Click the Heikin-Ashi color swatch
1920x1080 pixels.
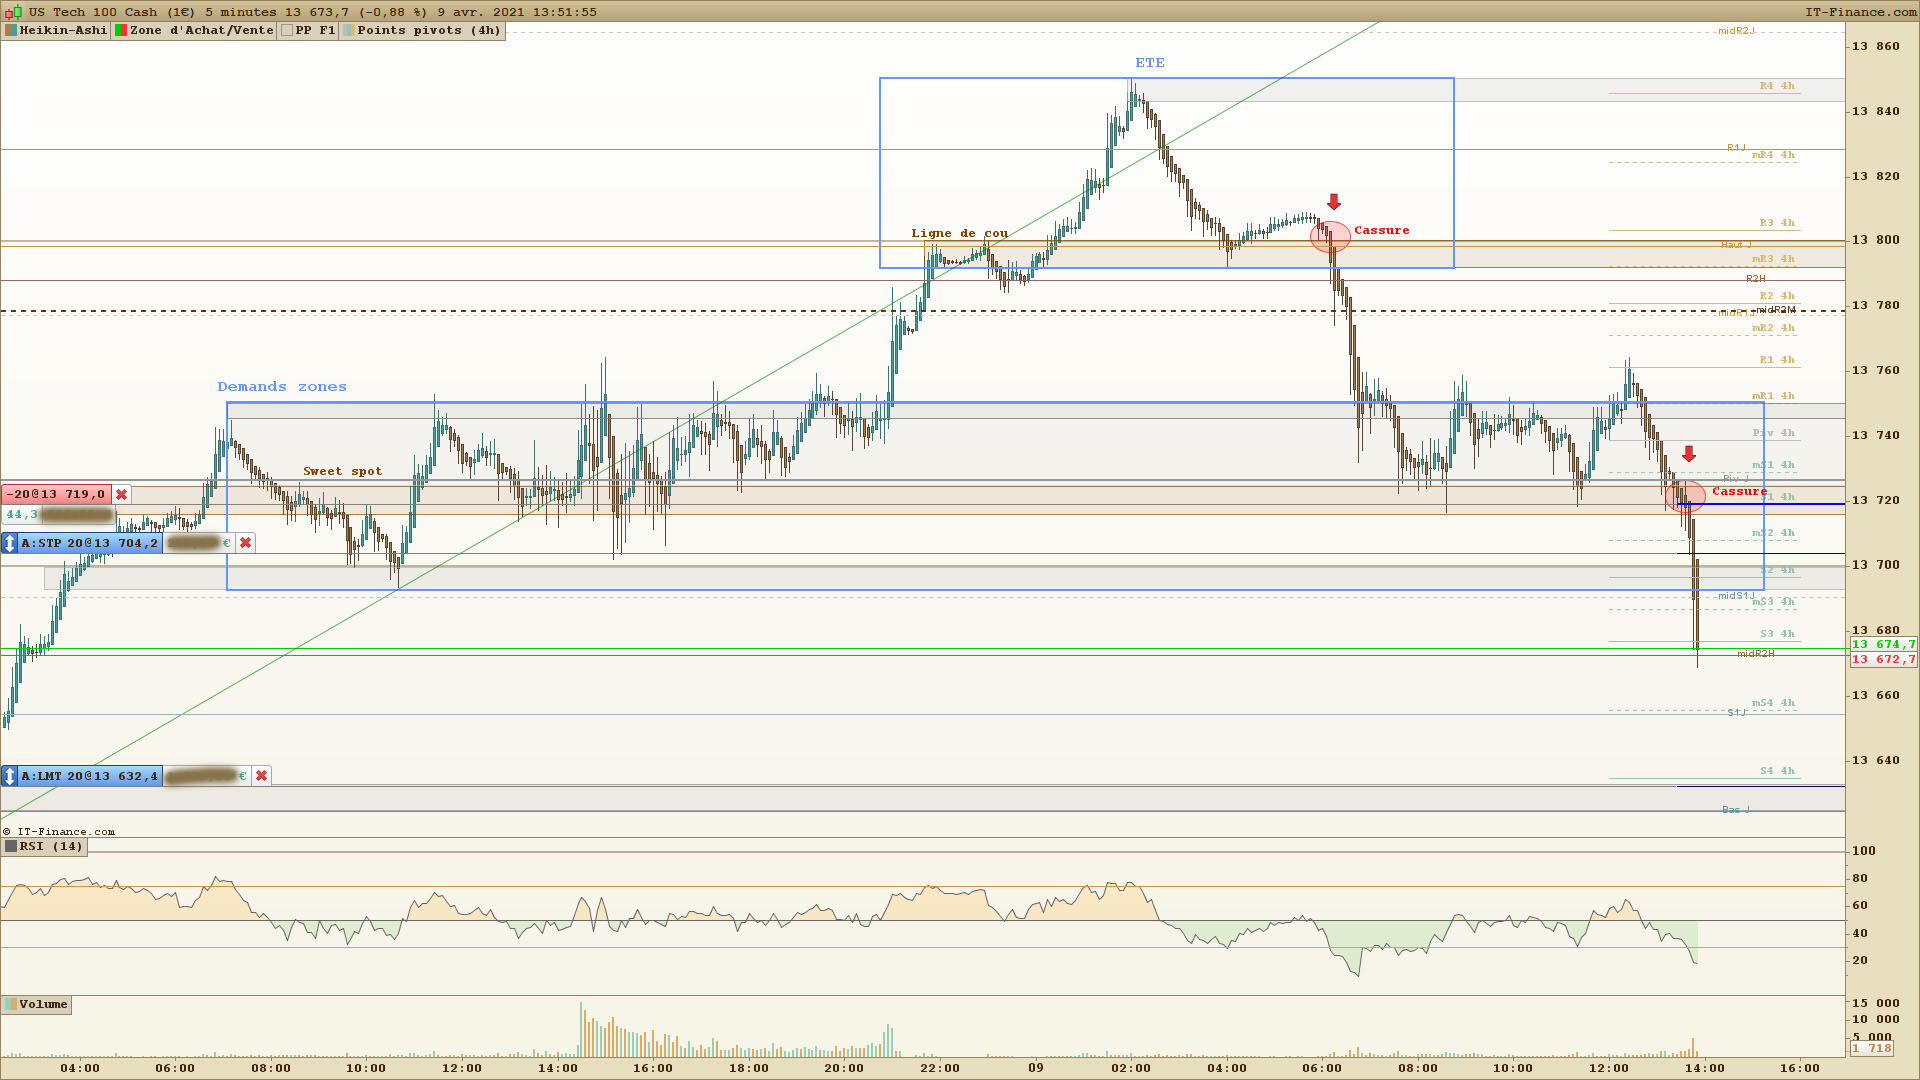click(x=11, y=30)
